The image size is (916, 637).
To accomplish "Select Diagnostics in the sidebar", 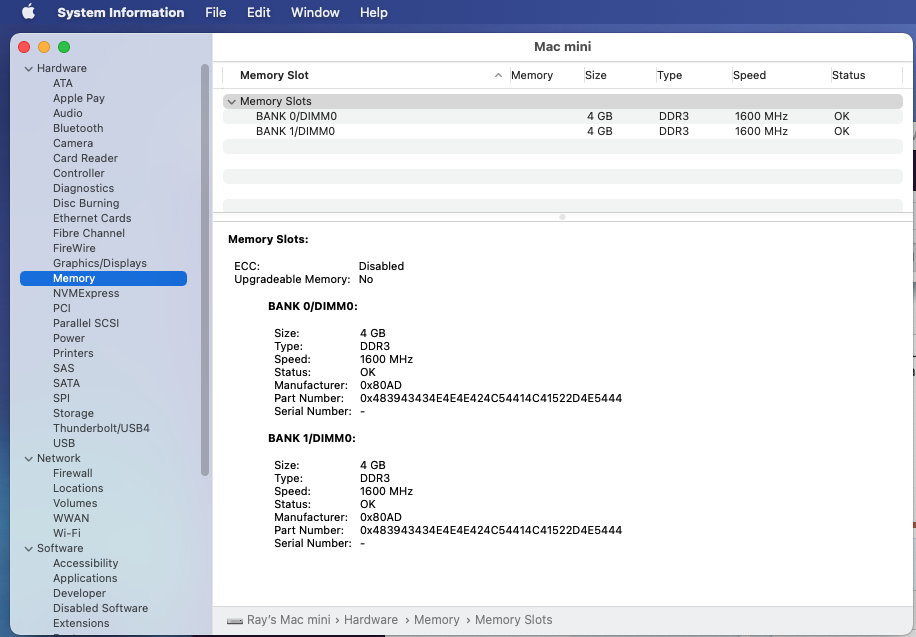I will pos(84,188).
